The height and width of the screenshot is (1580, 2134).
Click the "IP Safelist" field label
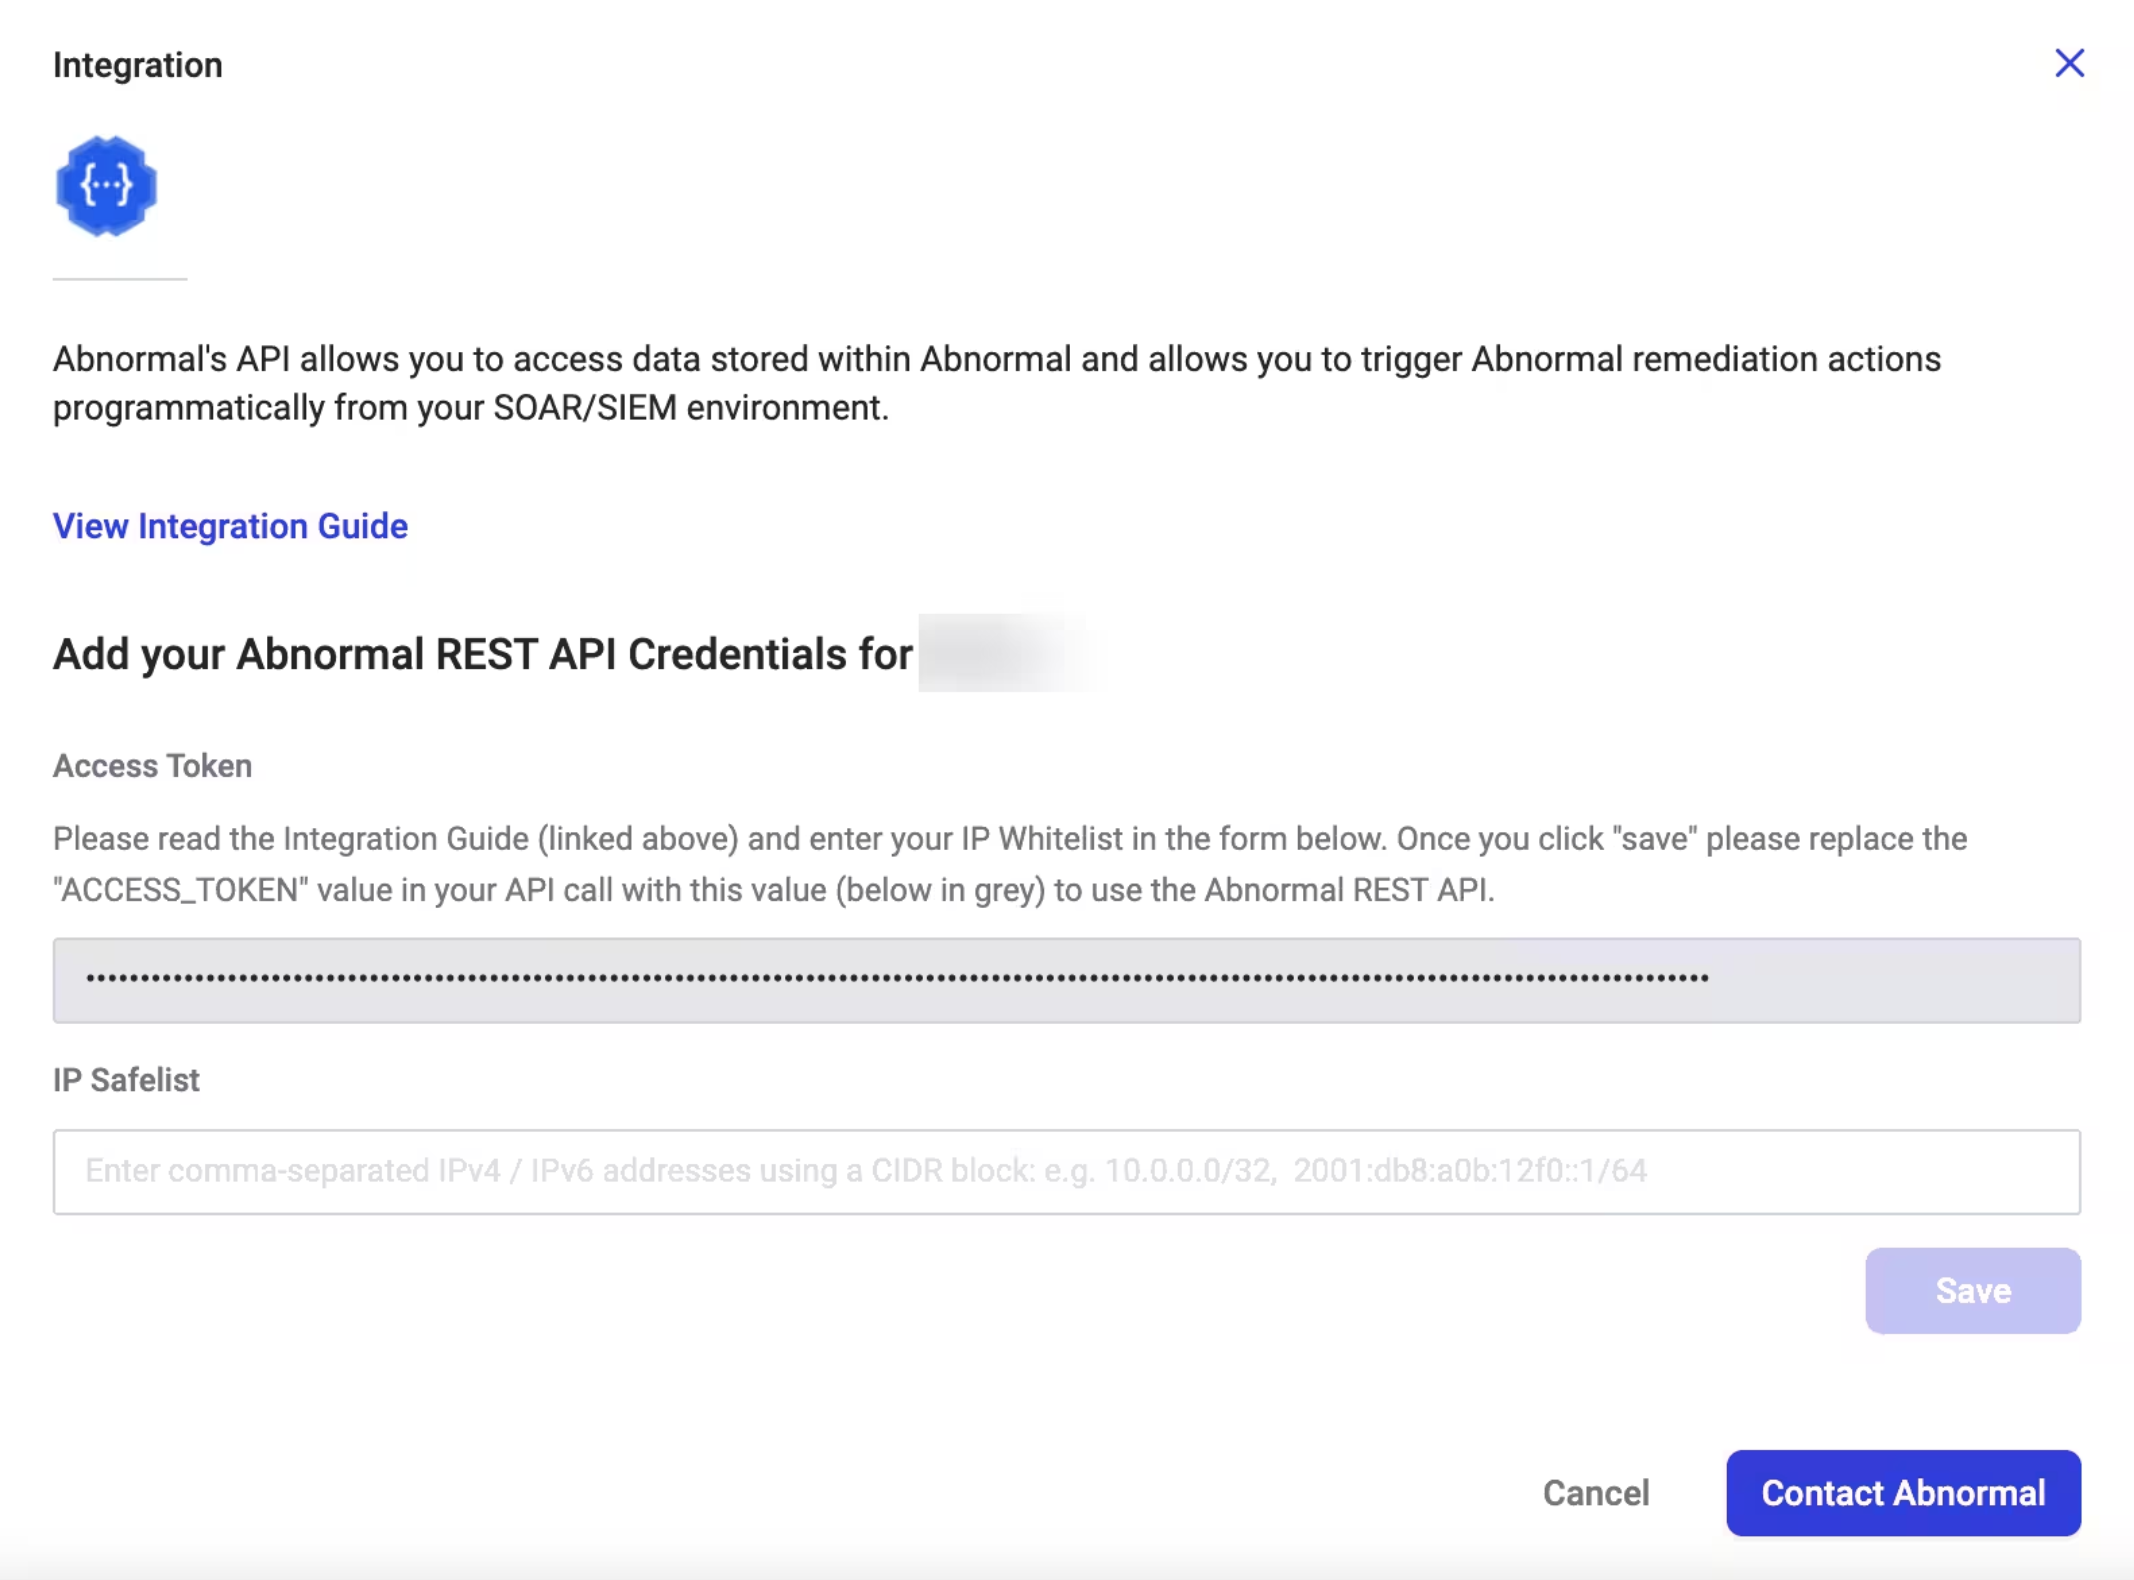click(x=126, y=1080)
